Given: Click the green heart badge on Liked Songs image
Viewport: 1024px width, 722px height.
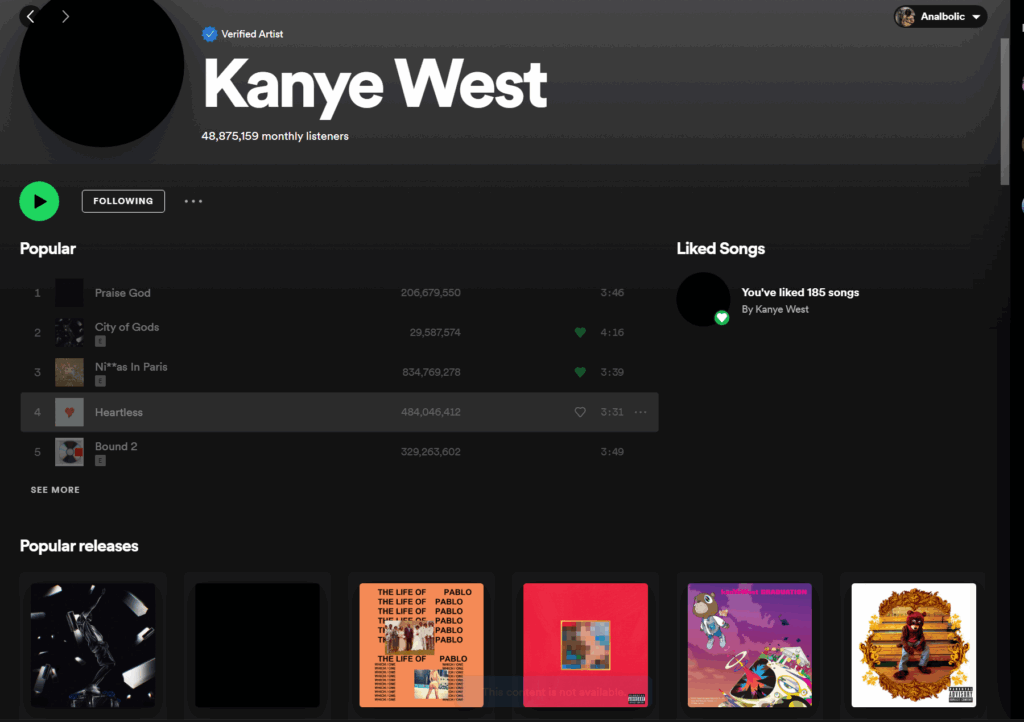Looking at the screenshot, I should 722,317.
